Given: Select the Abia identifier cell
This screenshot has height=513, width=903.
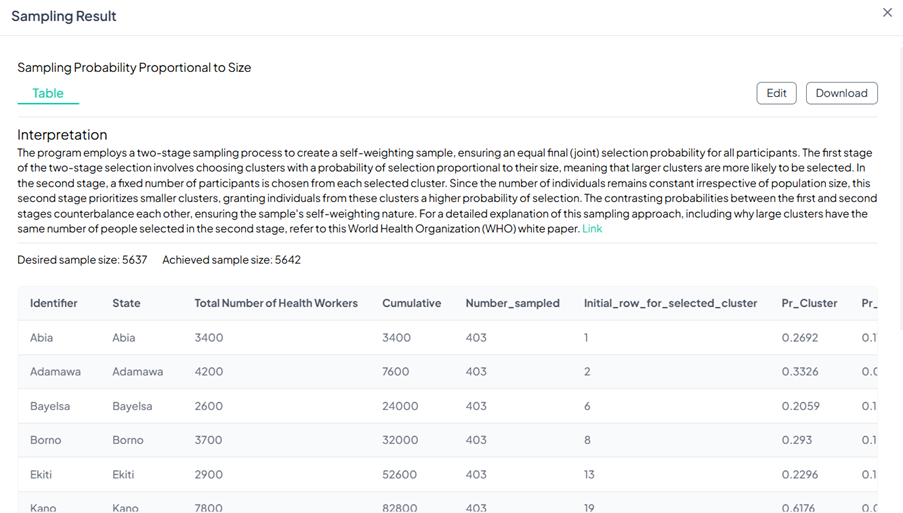Looking at the screenshot, I should point(41,338).
